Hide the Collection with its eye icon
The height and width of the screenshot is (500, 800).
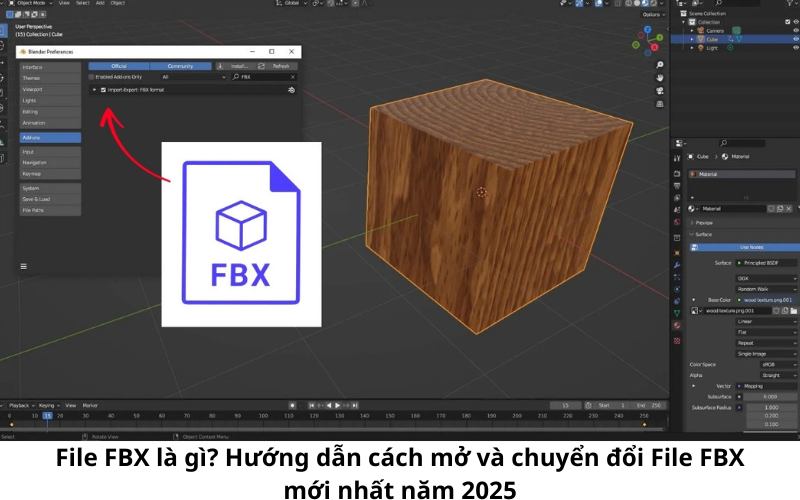(796, 22)
